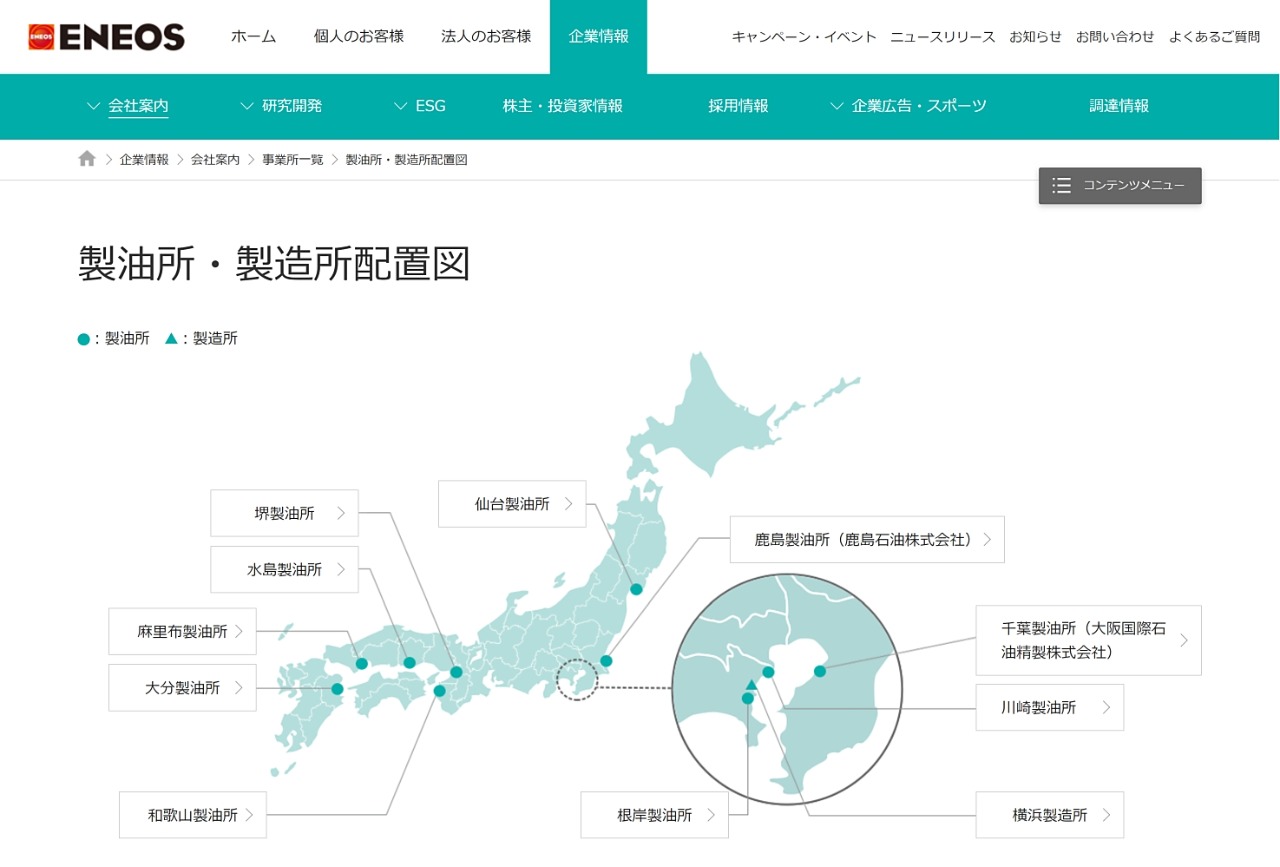Open キャンペーン・イベント link
Viewport: 1280px width, 867px height.
[x=804, y=37]
